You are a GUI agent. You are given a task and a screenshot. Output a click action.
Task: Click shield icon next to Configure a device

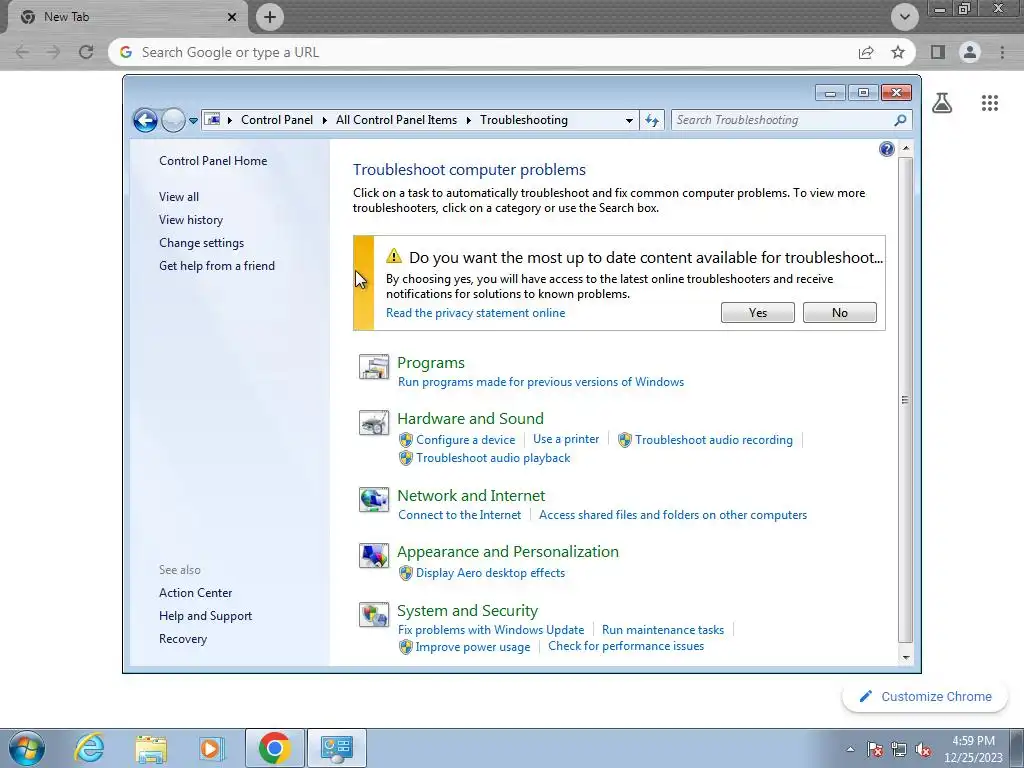pyautogui.click(x=406, y=440)
